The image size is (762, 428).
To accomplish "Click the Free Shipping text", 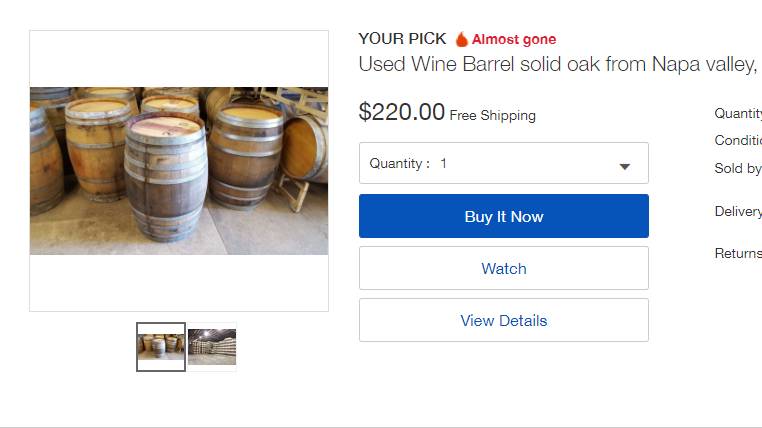I will coord(493,115).
